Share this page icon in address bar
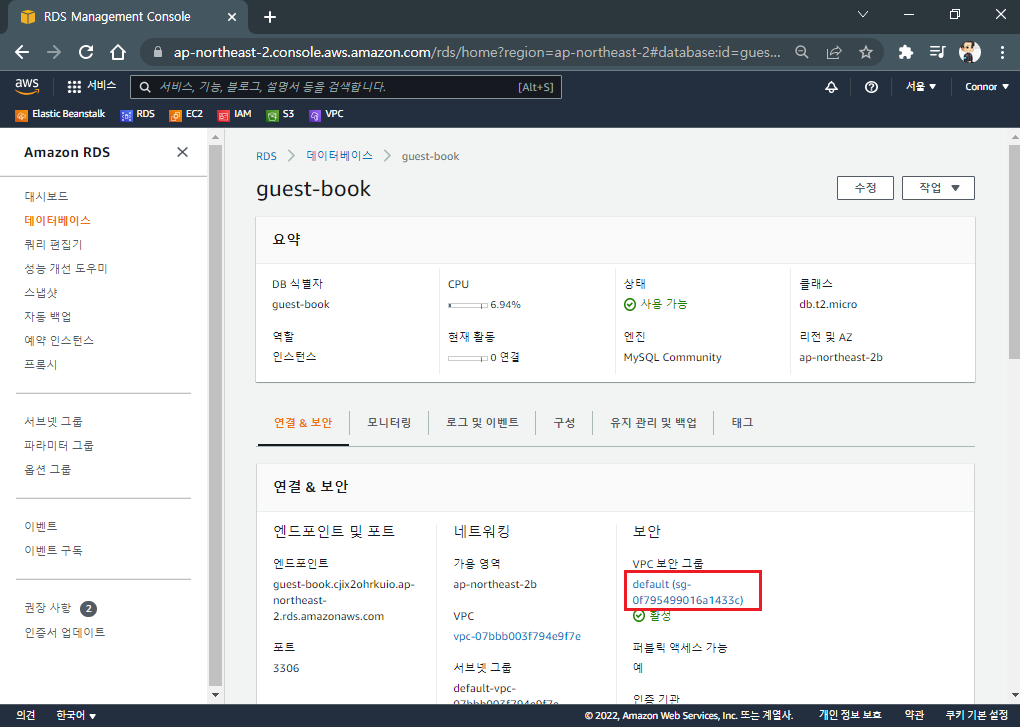 tap(834, 52)
